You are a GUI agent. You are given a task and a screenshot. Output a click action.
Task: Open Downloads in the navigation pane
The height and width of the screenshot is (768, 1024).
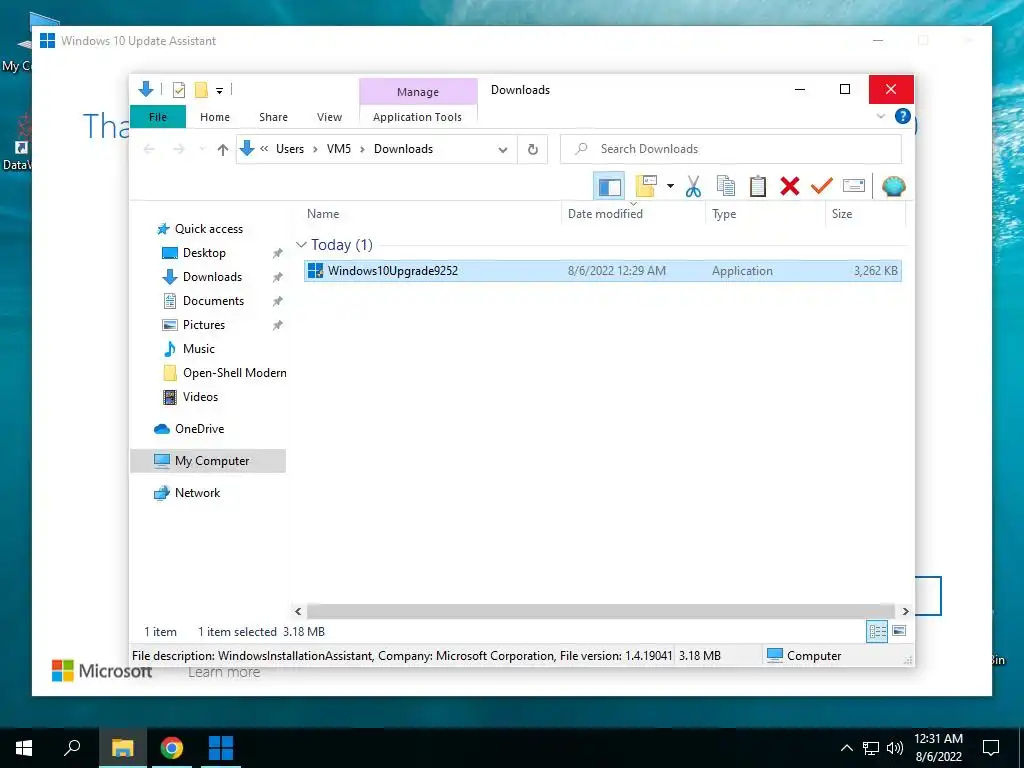pos(212,277)
